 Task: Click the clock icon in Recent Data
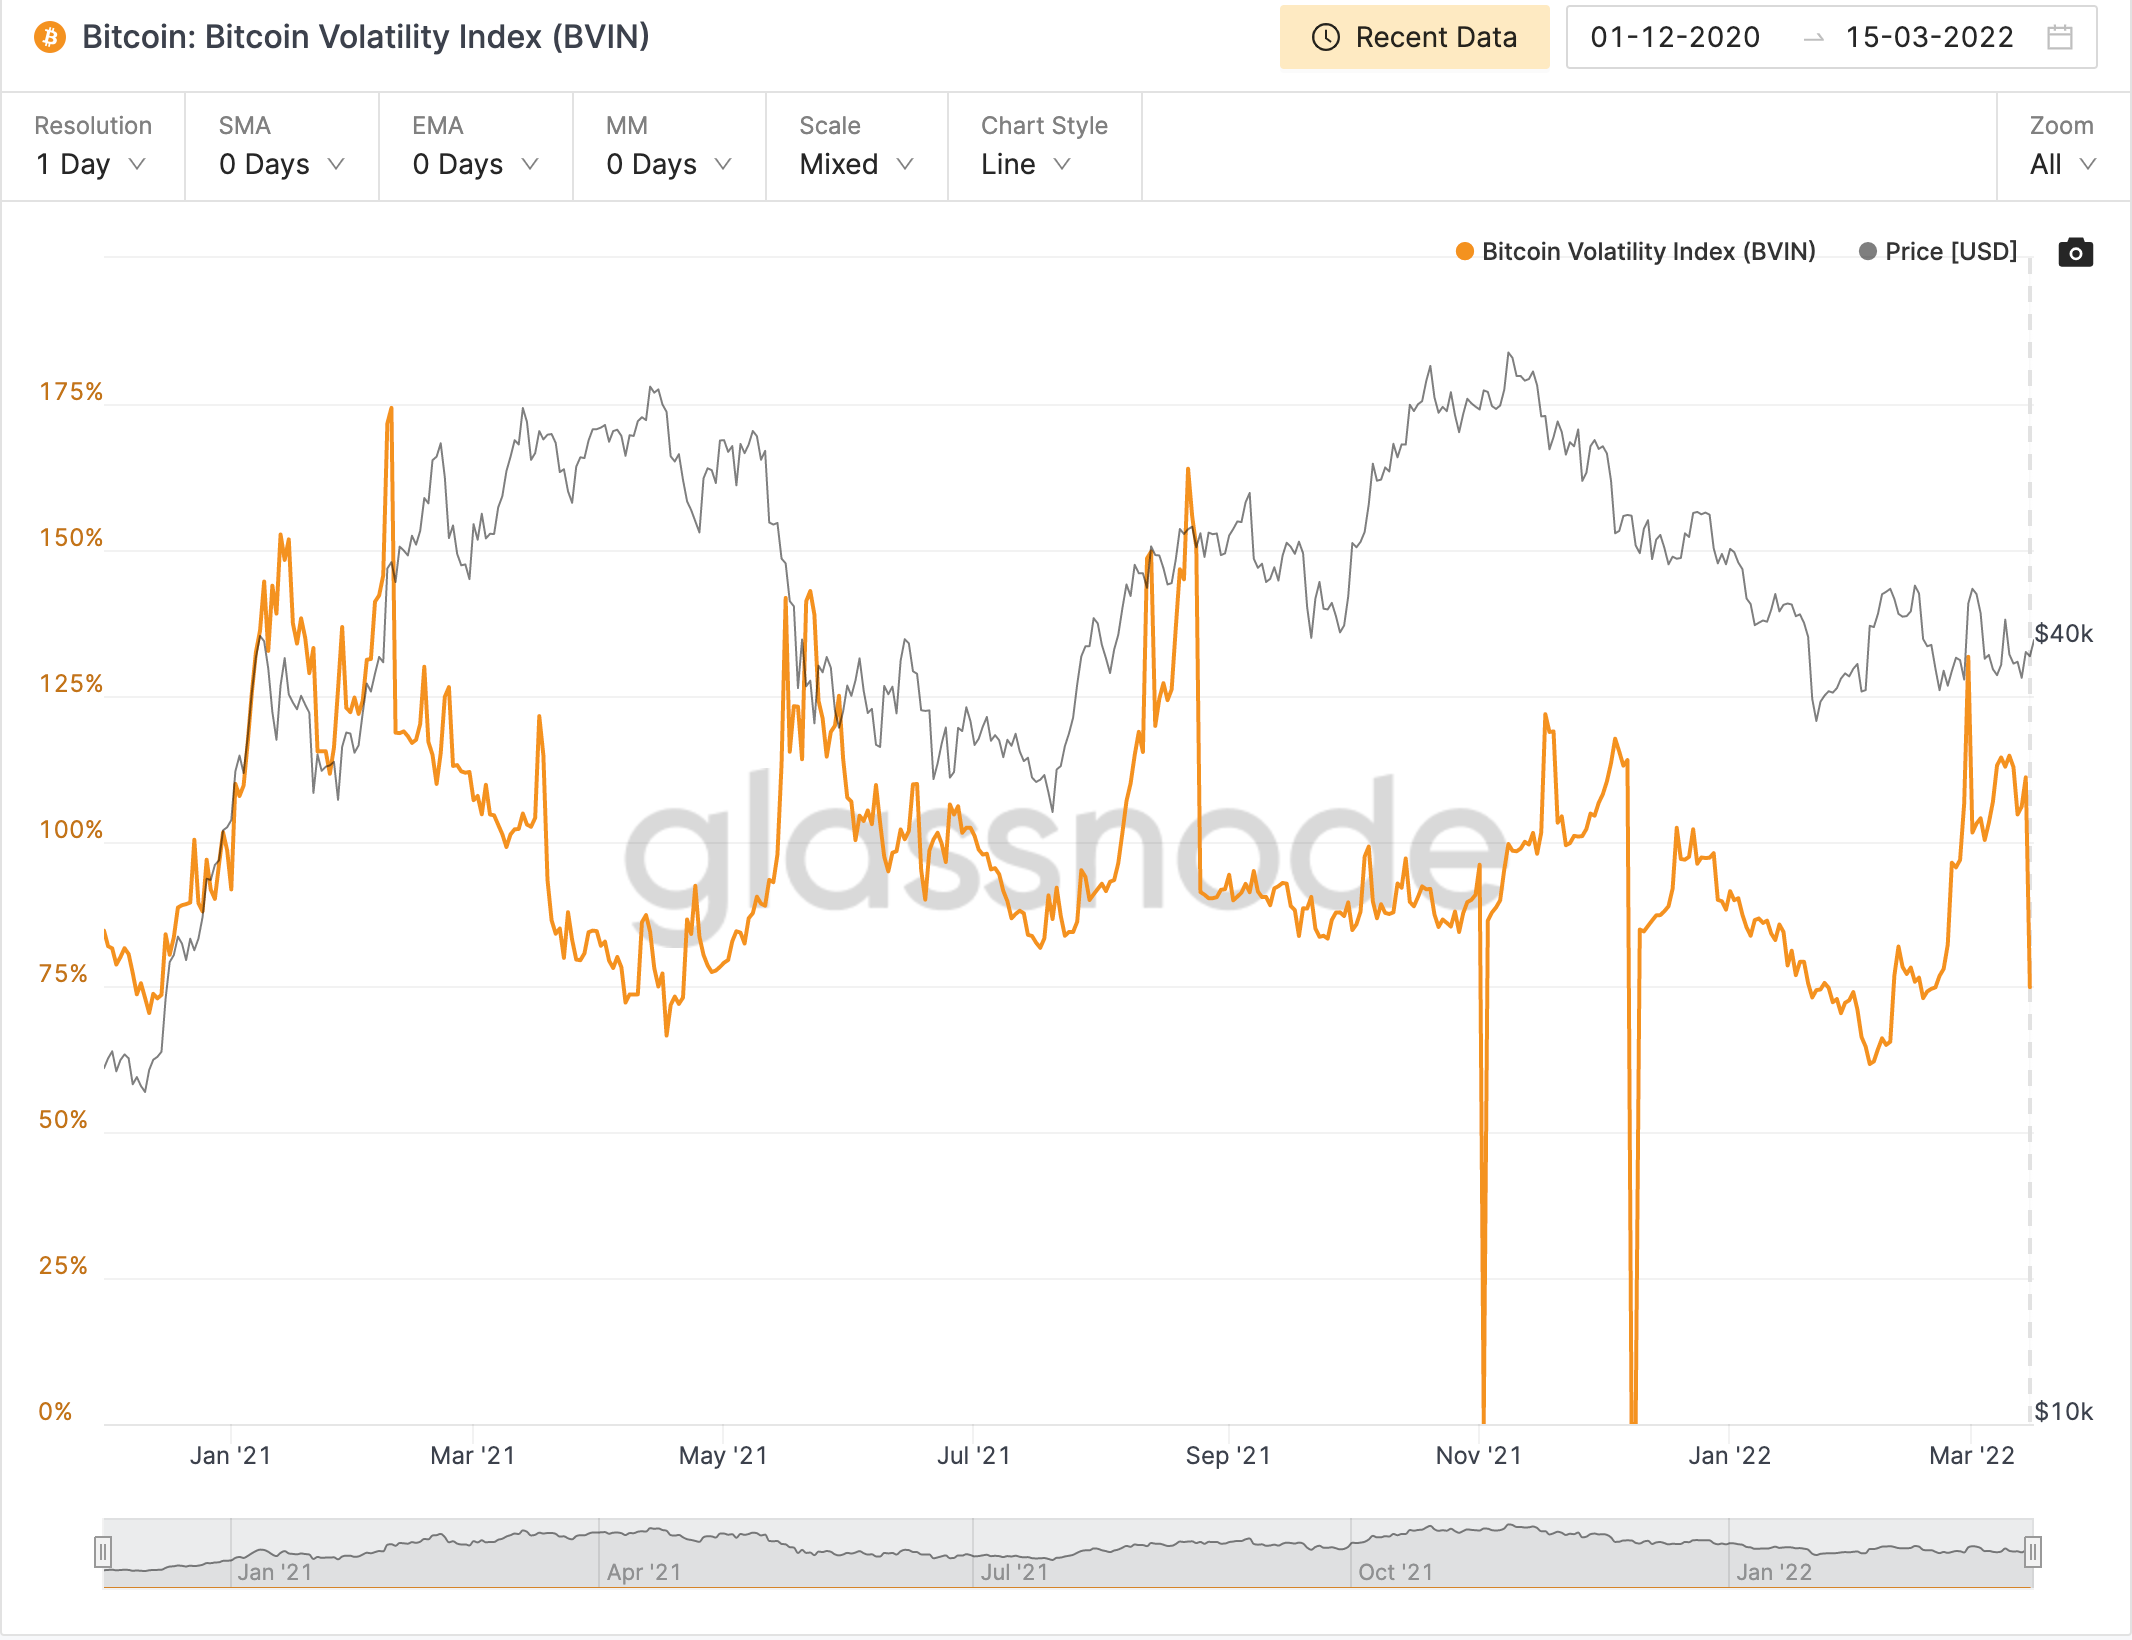[x=1325, y=38]
